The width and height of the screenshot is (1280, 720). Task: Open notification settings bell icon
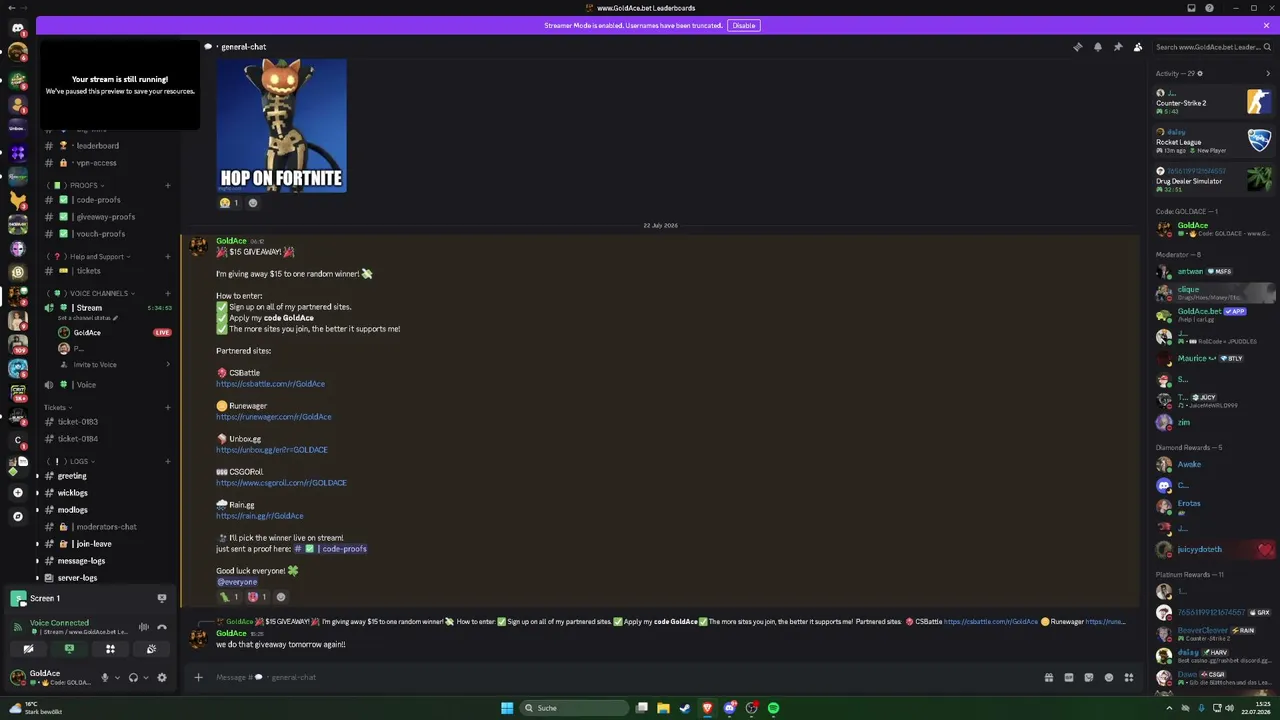point(1097,47)
